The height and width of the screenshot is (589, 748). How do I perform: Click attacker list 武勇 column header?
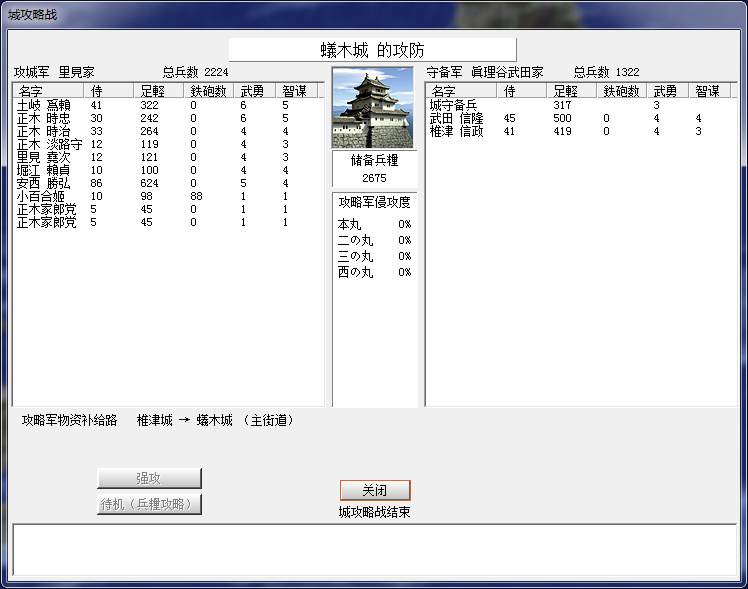pyautogui.click(x=255, y=91)
